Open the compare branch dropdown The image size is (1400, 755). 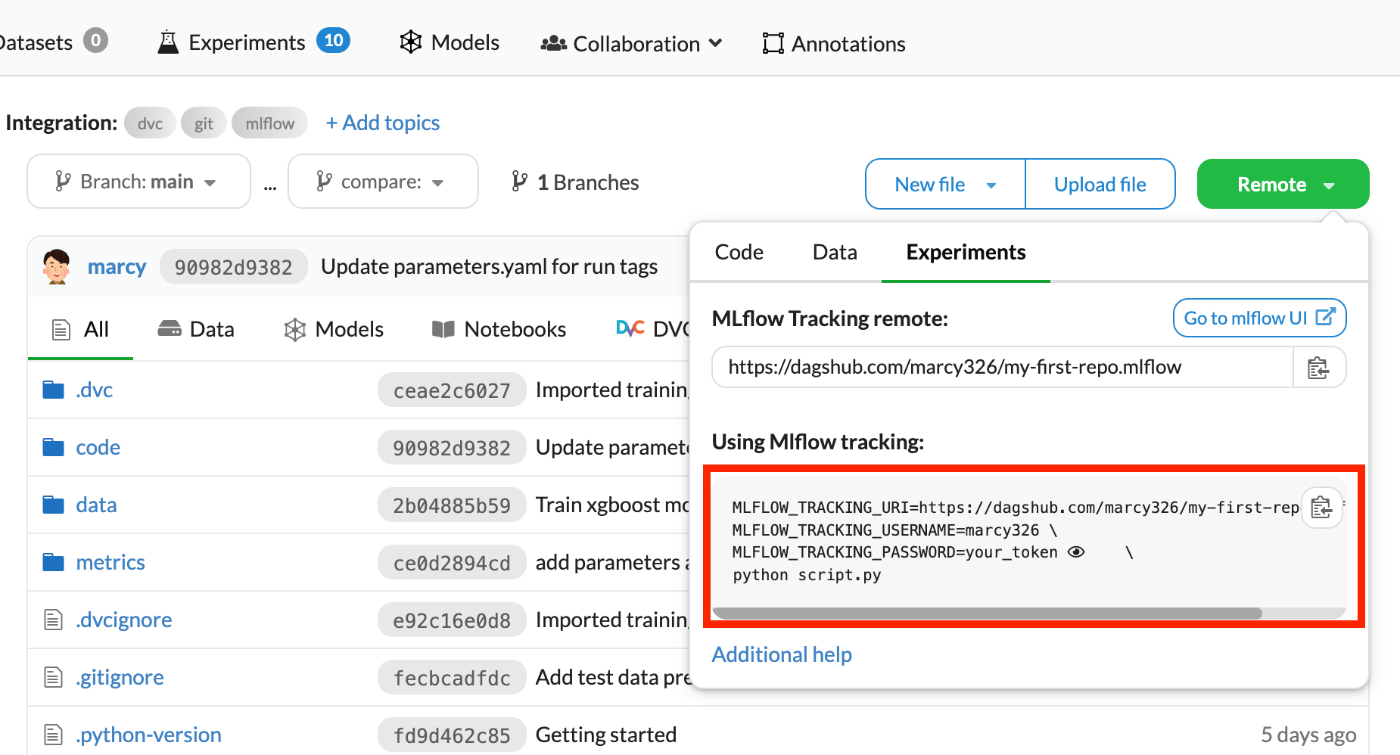click(383, 182)
